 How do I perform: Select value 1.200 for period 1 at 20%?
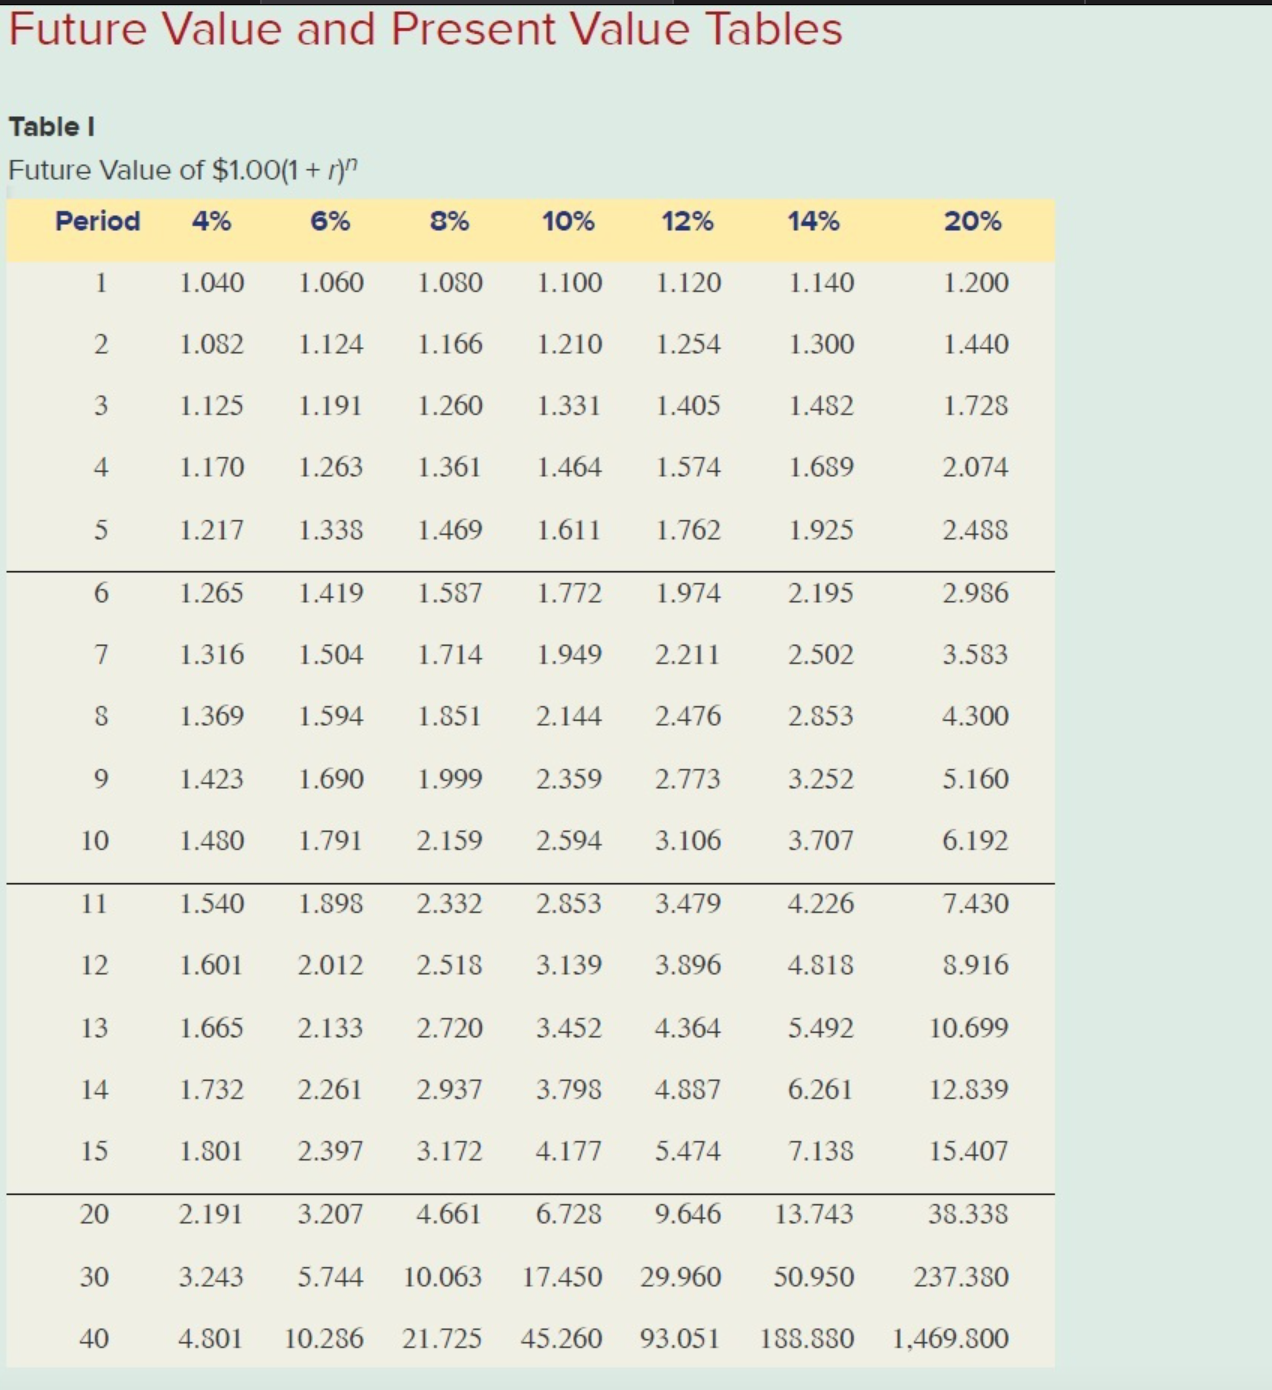[975, 283]
